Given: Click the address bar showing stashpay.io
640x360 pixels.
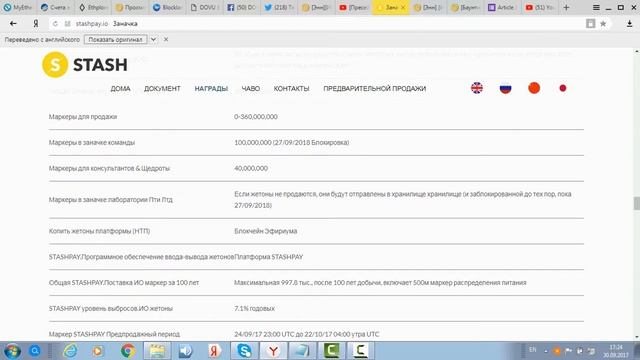Looking at the screenshot, I should pyautogui.click(x=318, y=24).
